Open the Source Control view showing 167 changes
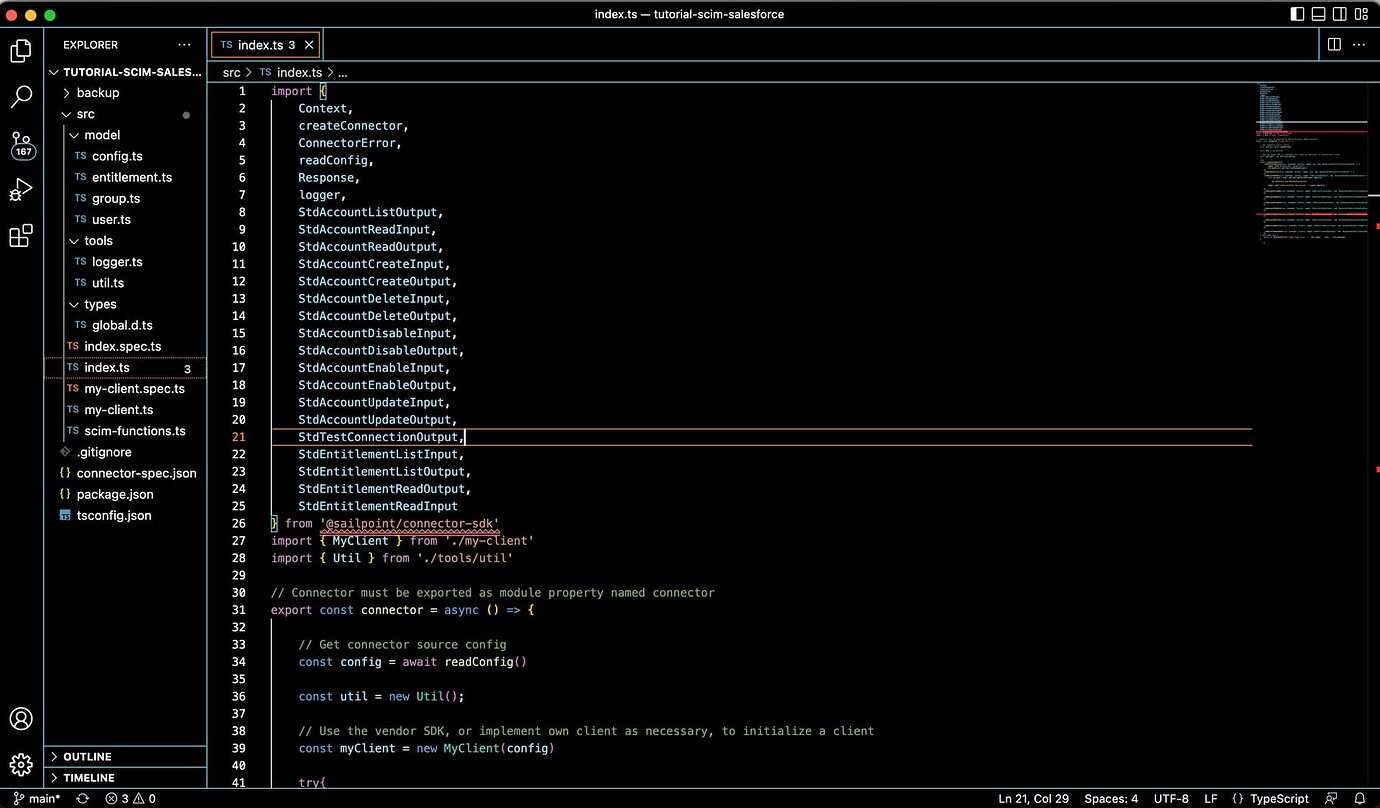The height and width of the screenshot is (808, 1380). click(x=21, y=144)
